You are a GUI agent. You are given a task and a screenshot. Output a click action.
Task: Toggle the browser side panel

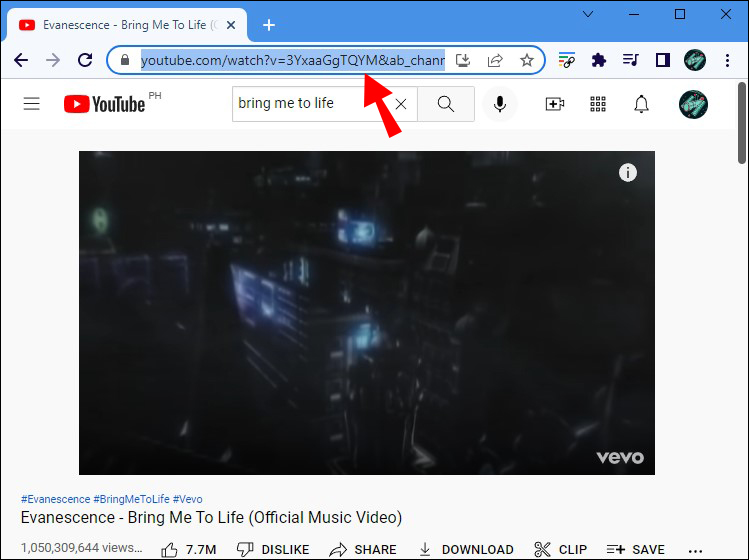(663, 60)
